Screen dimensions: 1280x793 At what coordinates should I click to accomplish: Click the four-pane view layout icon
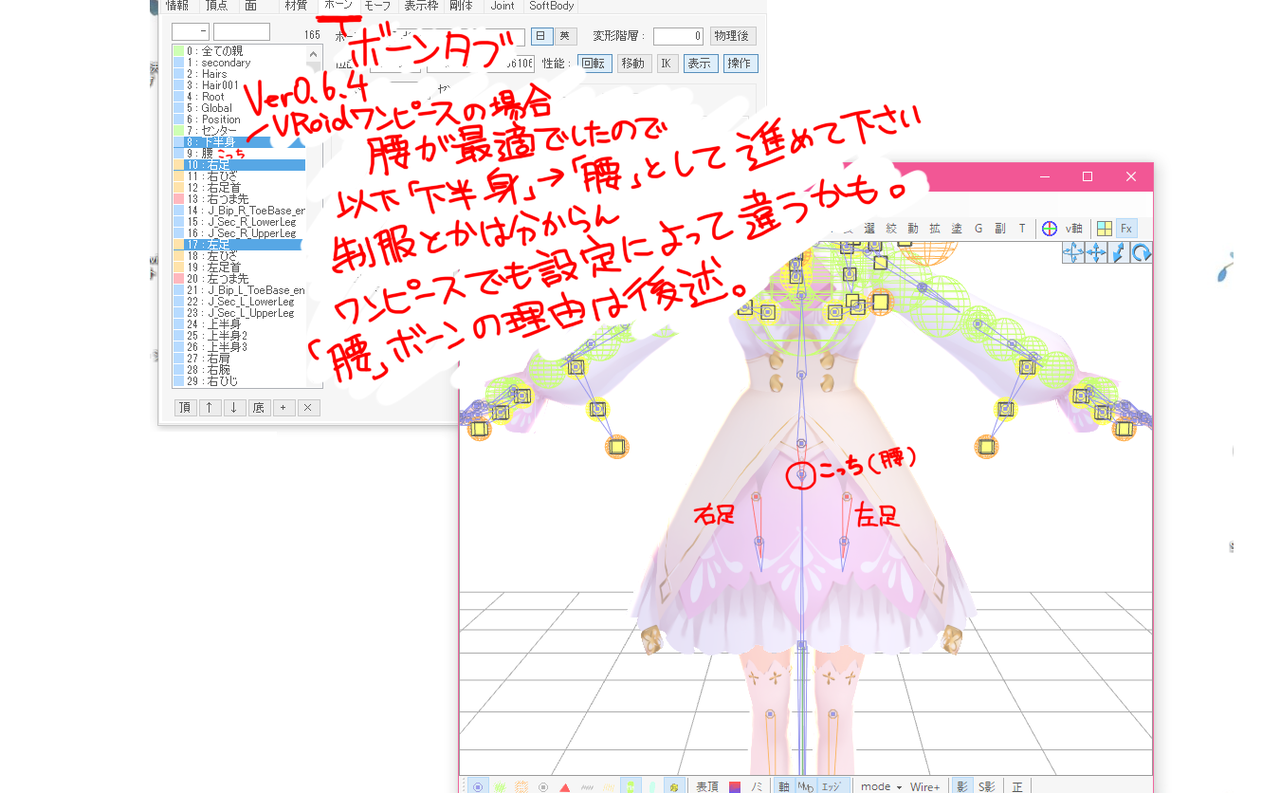click(x=1104, y=228)
